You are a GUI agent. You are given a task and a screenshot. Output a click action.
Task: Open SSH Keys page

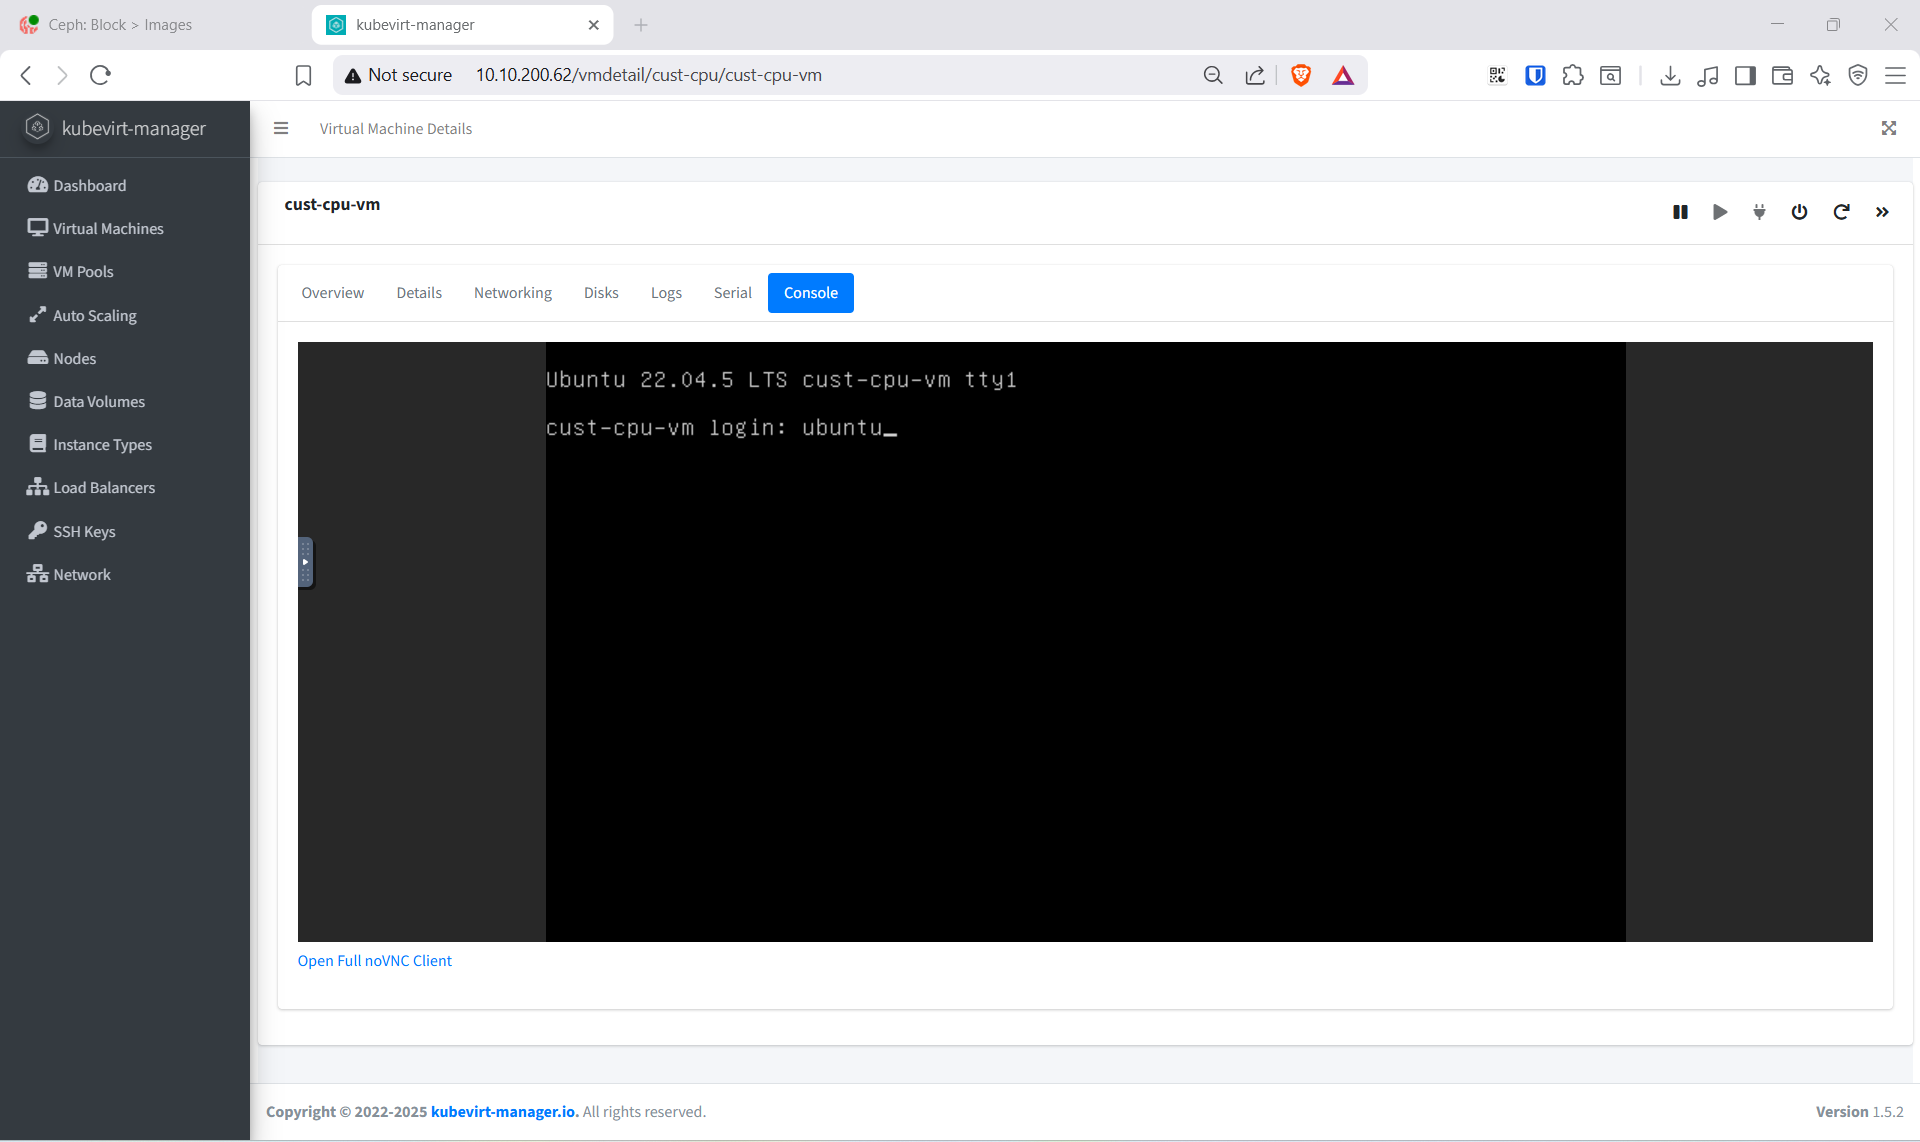click(x=125, y=531)
